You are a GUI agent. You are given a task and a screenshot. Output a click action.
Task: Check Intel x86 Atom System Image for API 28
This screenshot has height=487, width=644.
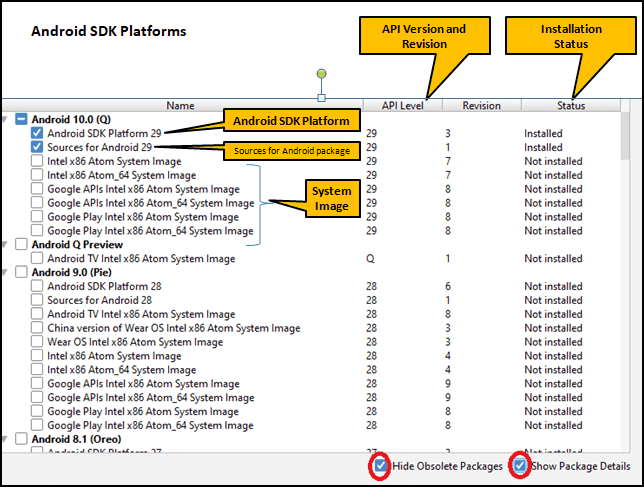pos(37,356)
